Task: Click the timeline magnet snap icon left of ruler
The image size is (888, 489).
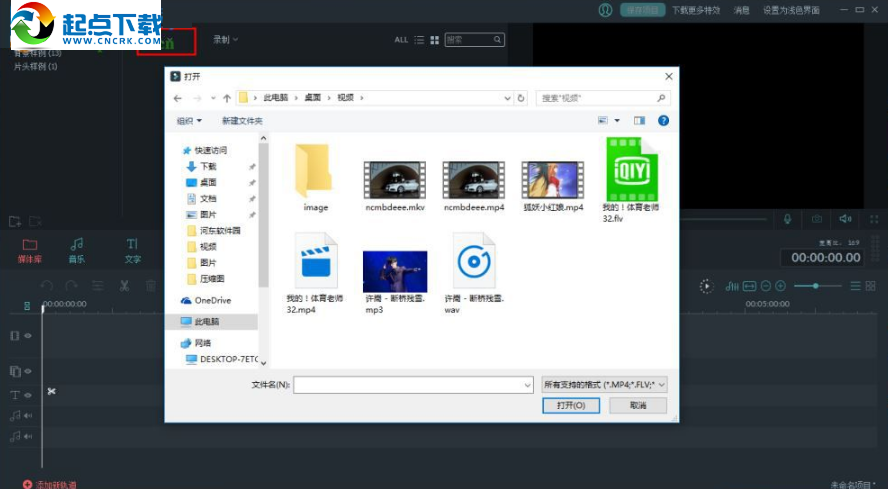Action: 27,306
